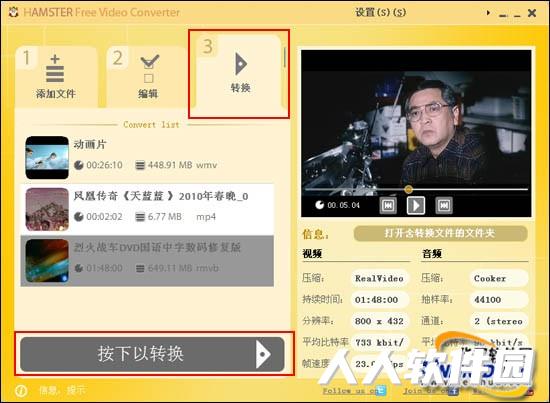Click the small arrow next to minimize
The height and width of the screenshot is (403, 550).
488,13
